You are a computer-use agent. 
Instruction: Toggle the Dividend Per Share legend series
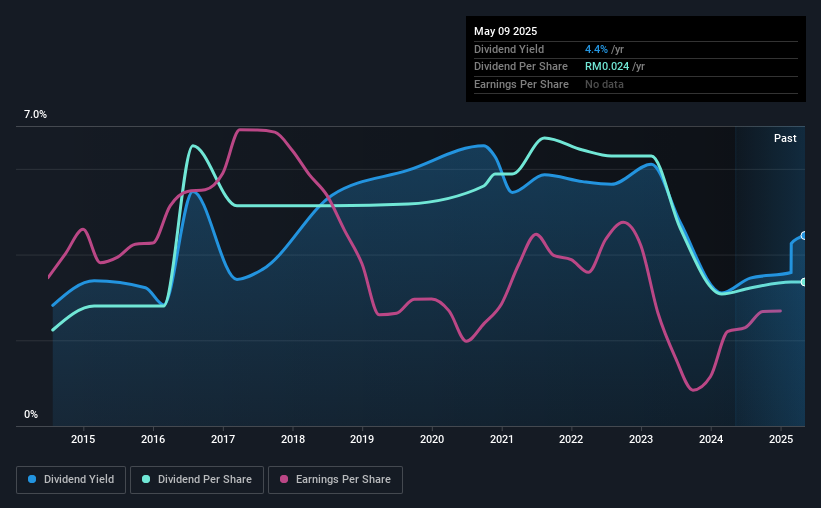(197, 480)
